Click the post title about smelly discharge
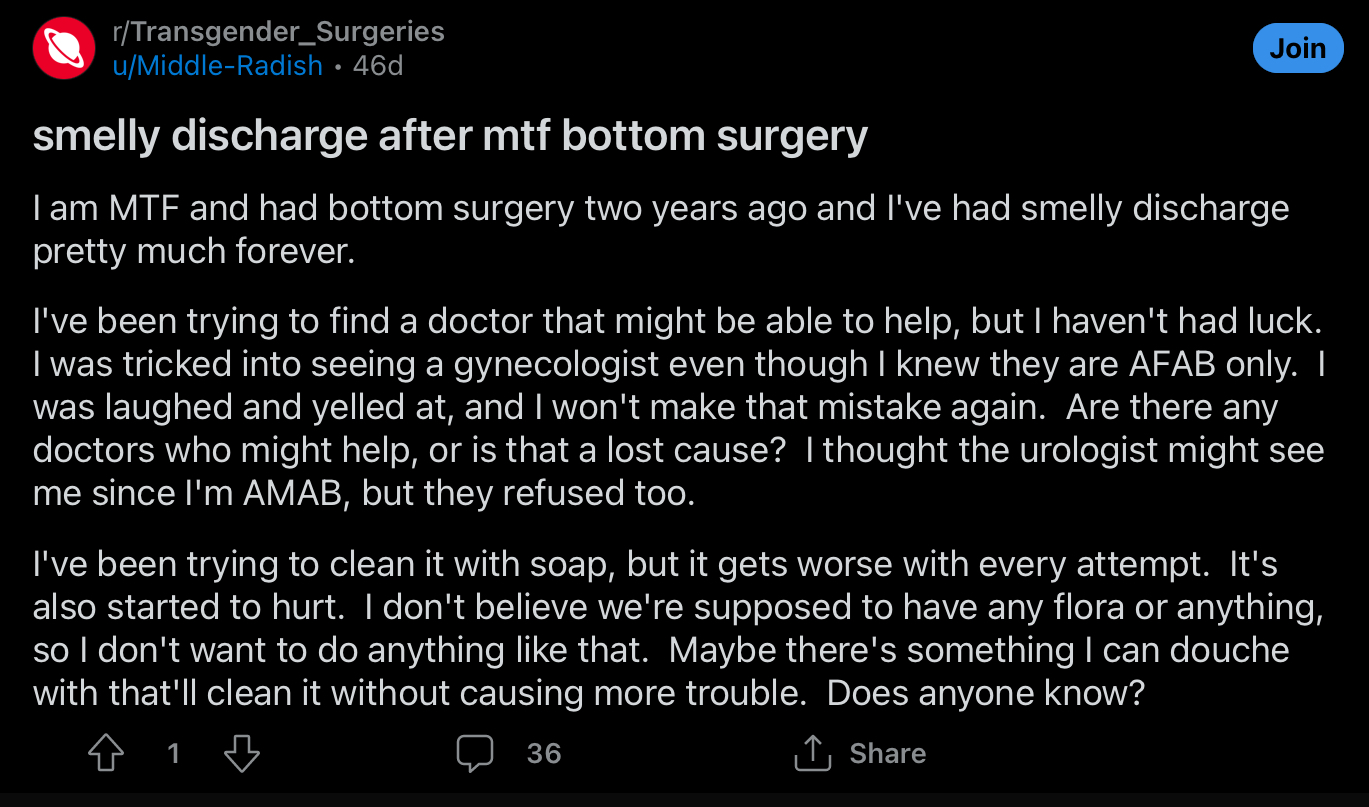 (x=450, y=136)
